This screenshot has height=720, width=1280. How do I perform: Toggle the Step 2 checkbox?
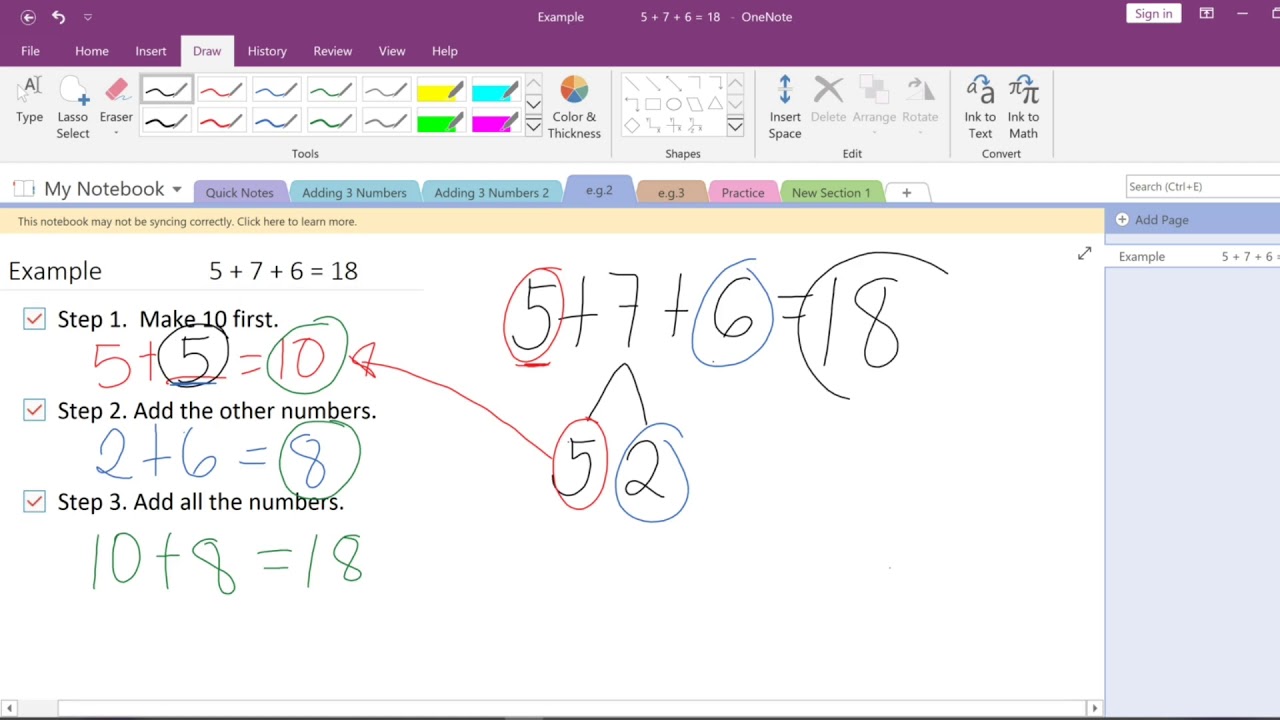pyautogui.click(x=35, y=410)
